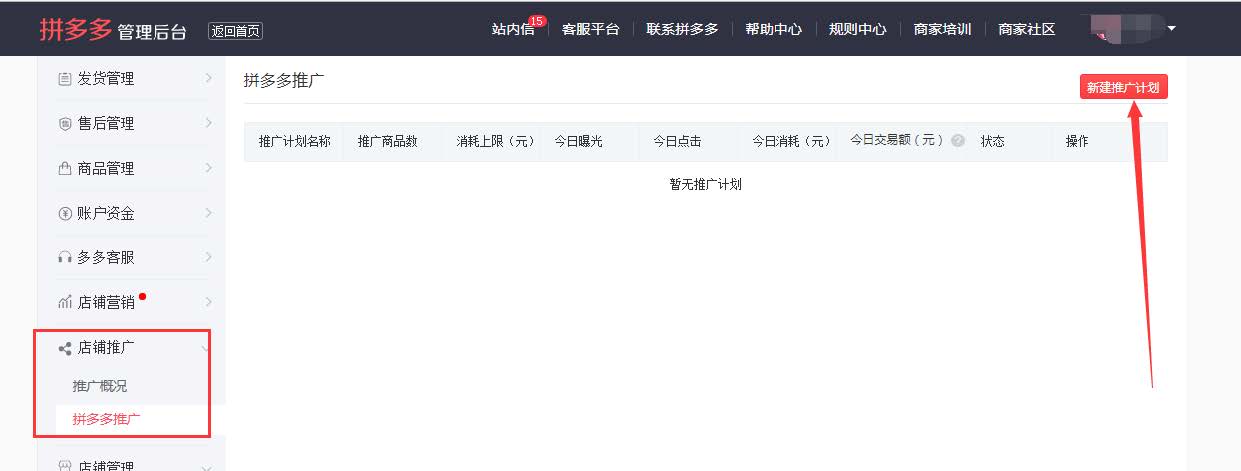Open 站内信 link
Screen dimensions: 1241x471
tap(513, 29)
